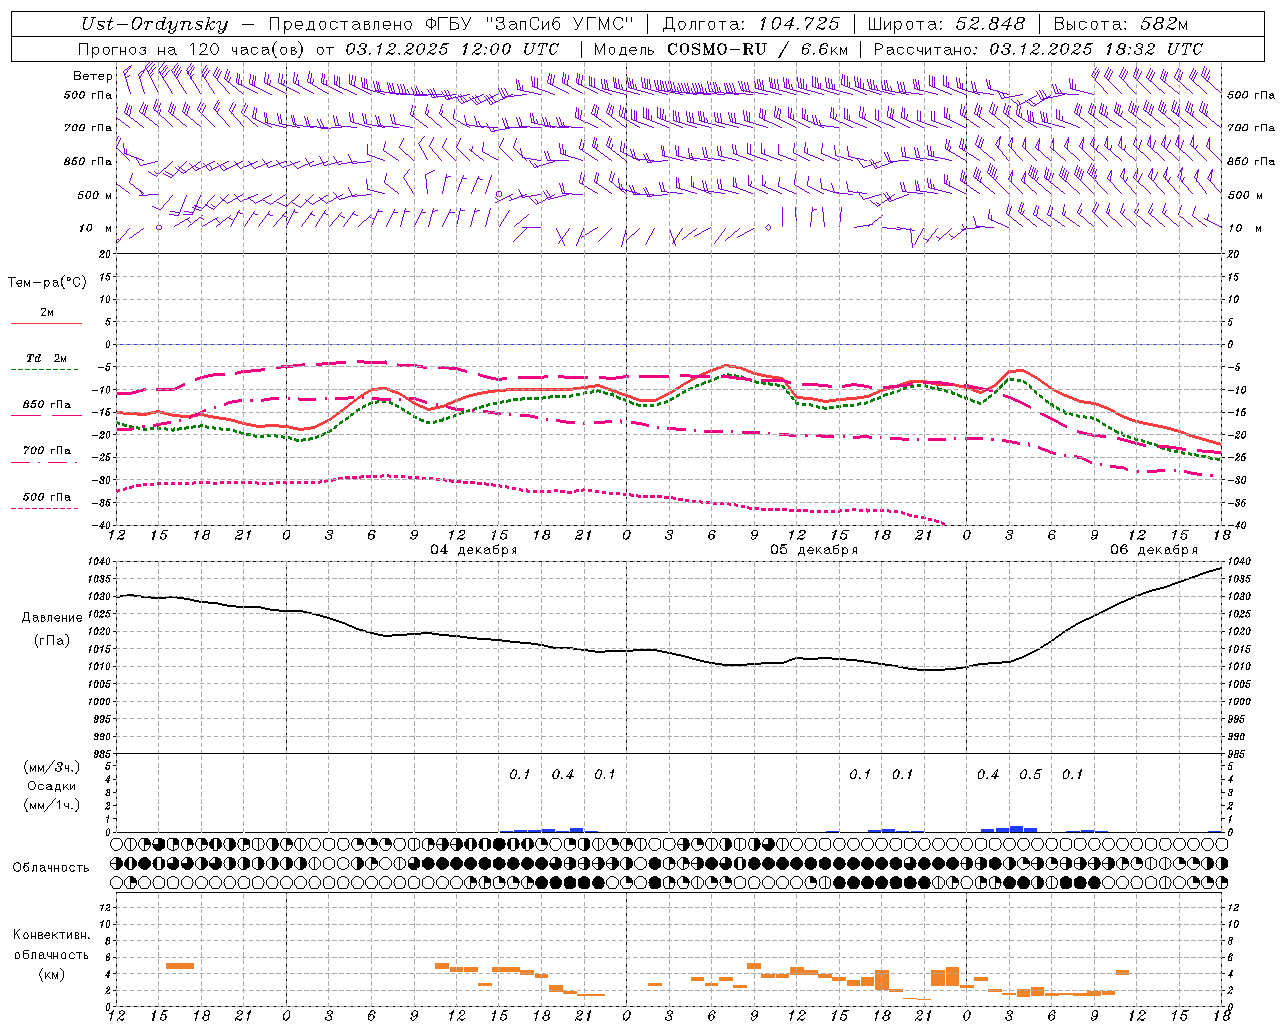The height and width of the screenshot is (1024, 1280).
Task: Click the Конвективн. convective cloud label
Action: [51, 935]
